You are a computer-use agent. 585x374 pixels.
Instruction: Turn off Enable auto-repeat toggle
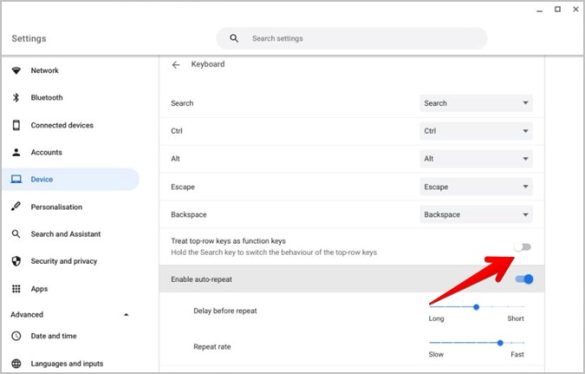524,279
